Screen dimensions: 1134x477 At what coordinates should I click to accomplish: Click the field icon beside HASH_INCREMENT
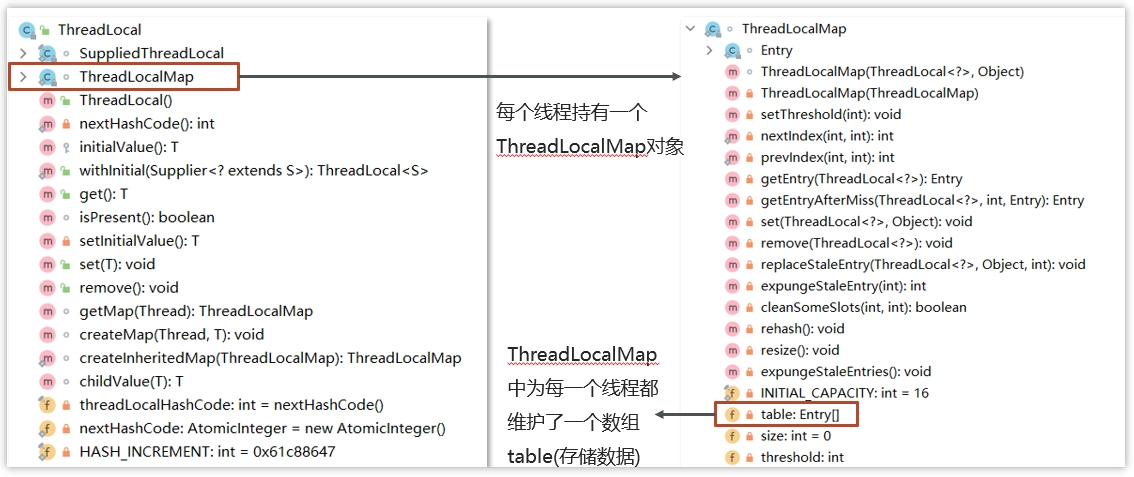point(46,452)
